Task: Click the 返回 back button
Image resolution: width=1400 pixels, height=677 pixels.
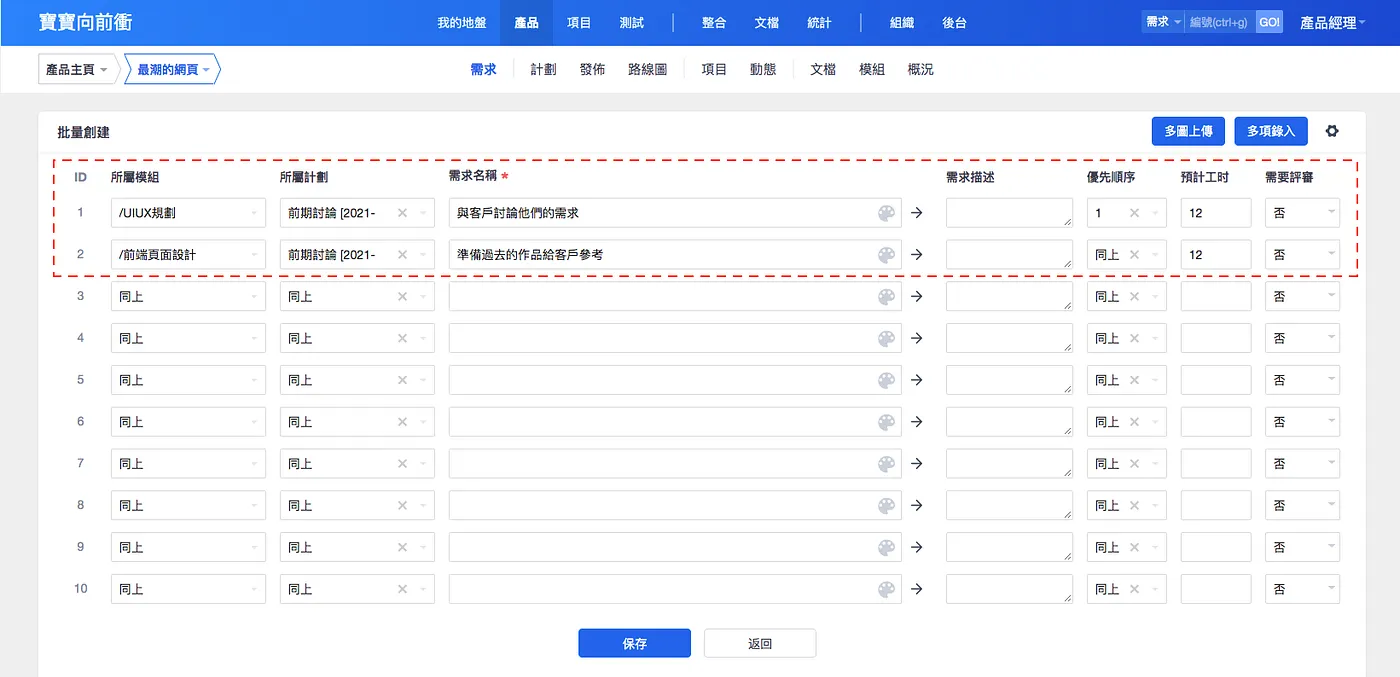Action: 760,643
